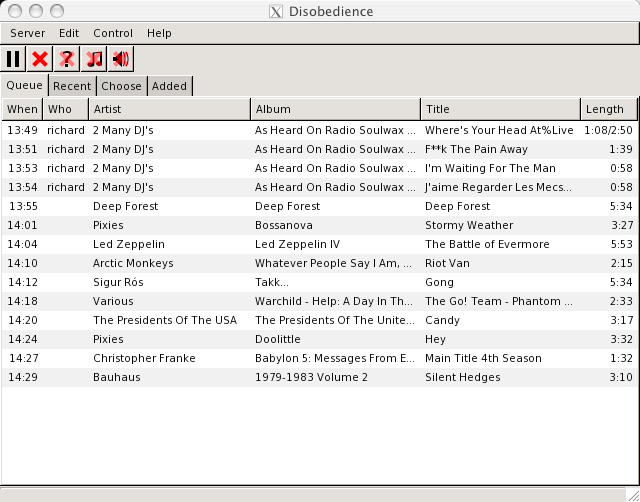This screenshot has width=640, height=502.
Task: Select track Hey
Action: [435, 339]
